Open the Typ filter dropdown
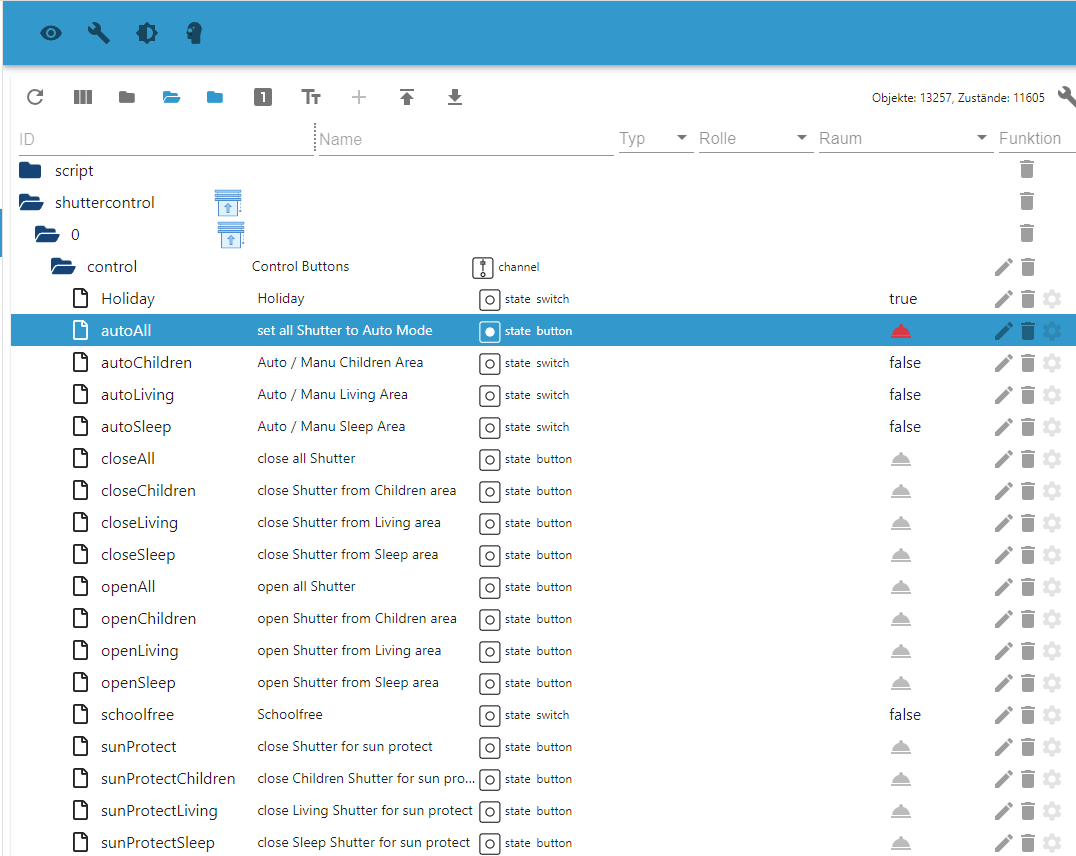Viewport: 1076px width, 856px height. click(x=655, y=139)
